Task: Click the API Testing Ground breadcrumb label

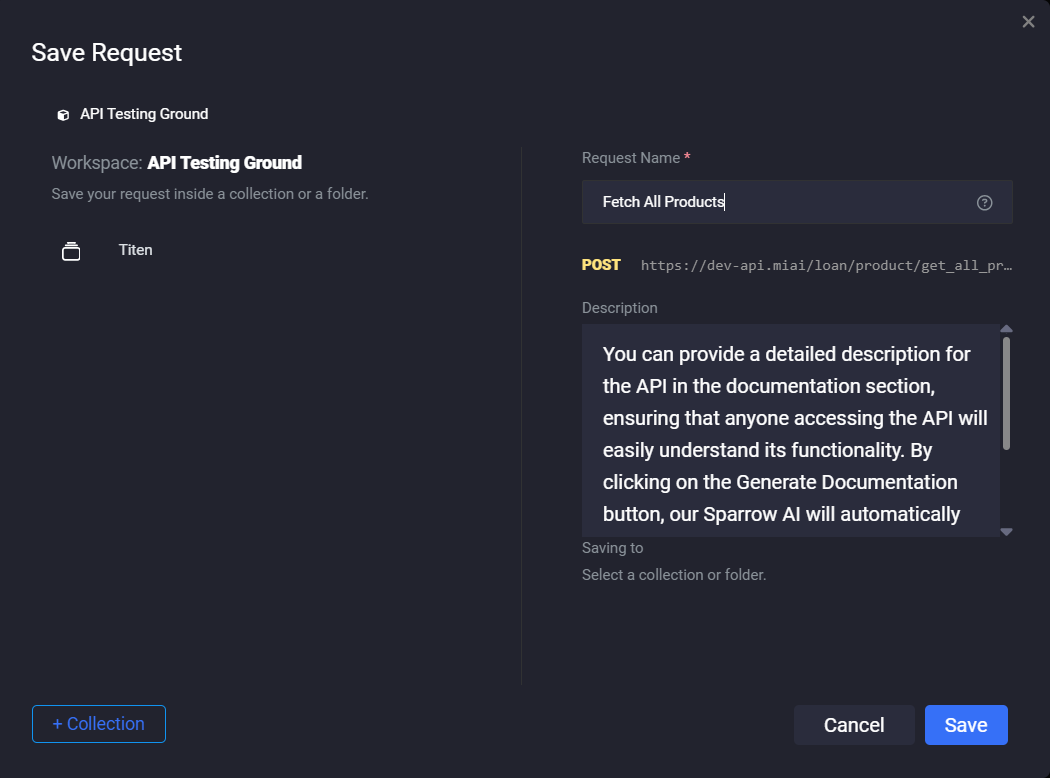Action: (144, 114)
